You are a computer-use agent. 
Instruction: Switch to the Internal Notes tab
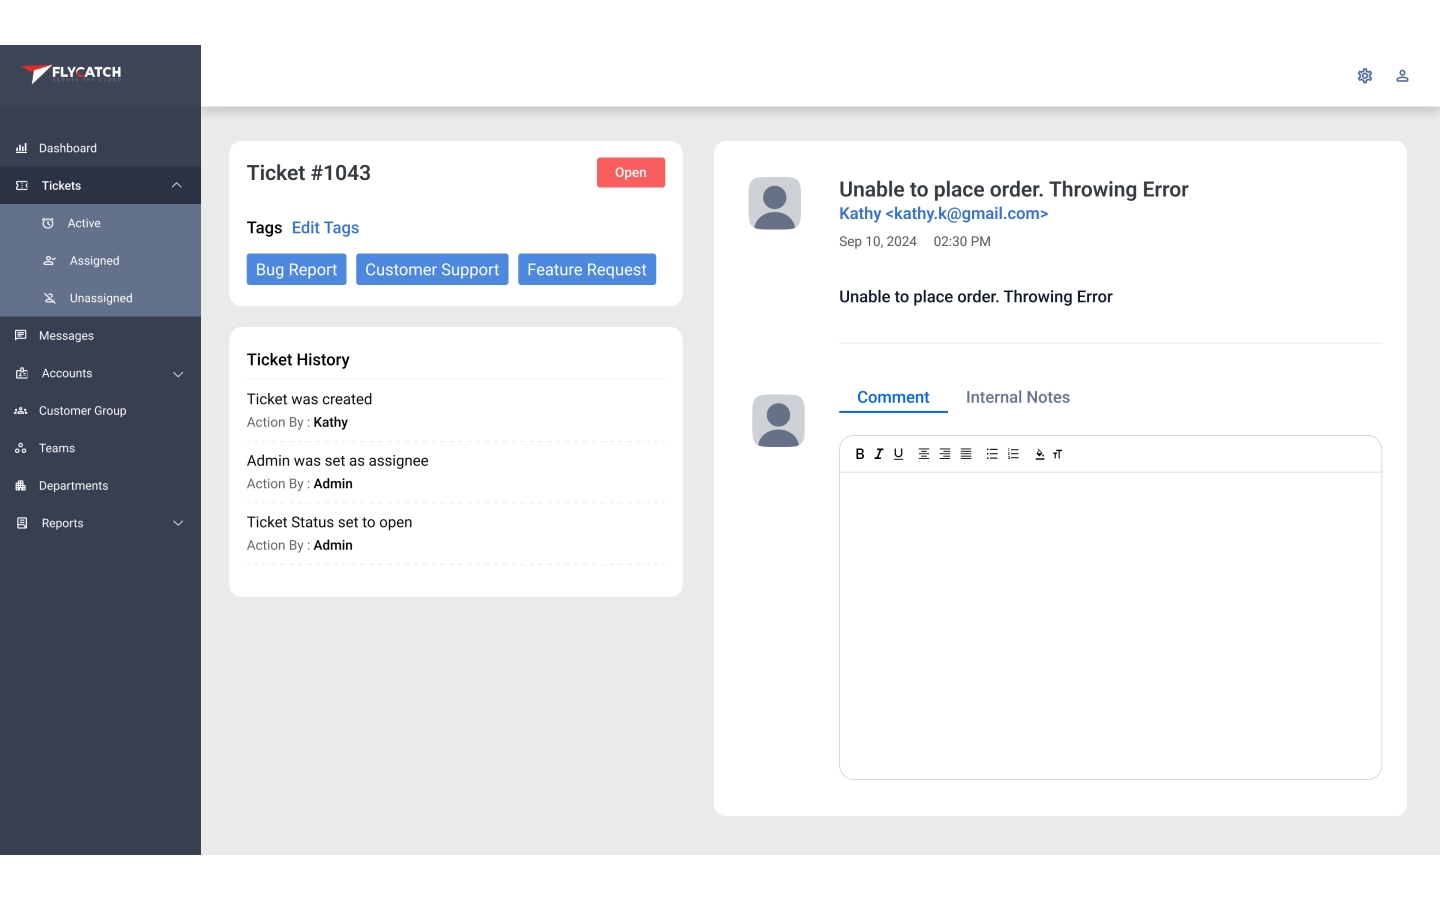[1018, 397]
